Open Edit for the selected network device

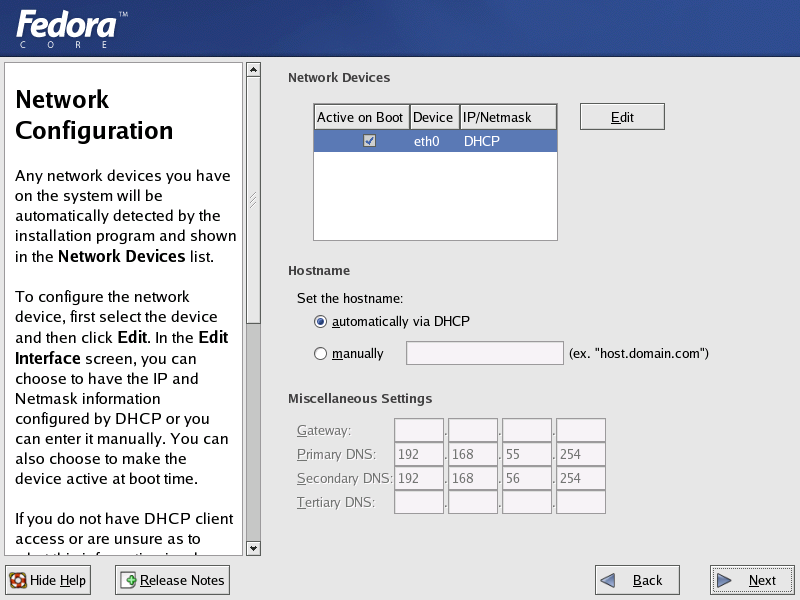click(622, 117)
